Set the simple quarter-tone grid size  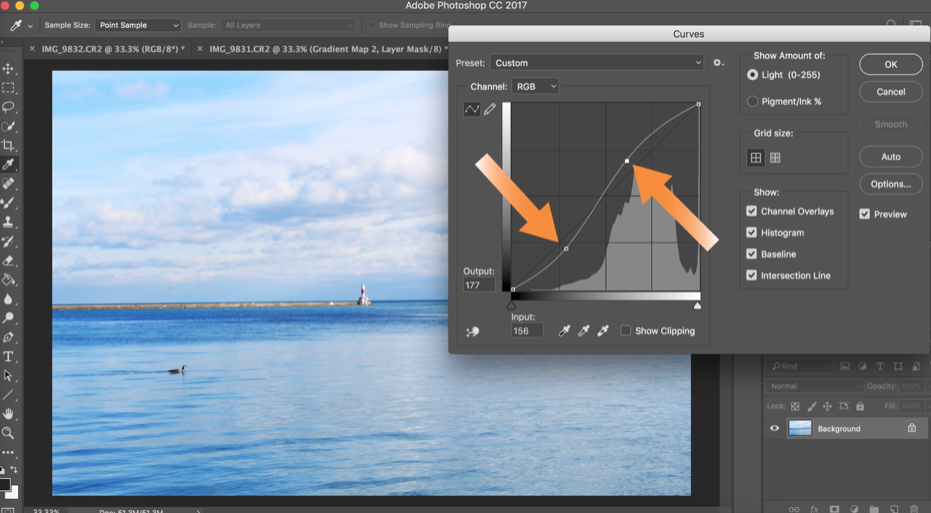click(x=756, y=157)
